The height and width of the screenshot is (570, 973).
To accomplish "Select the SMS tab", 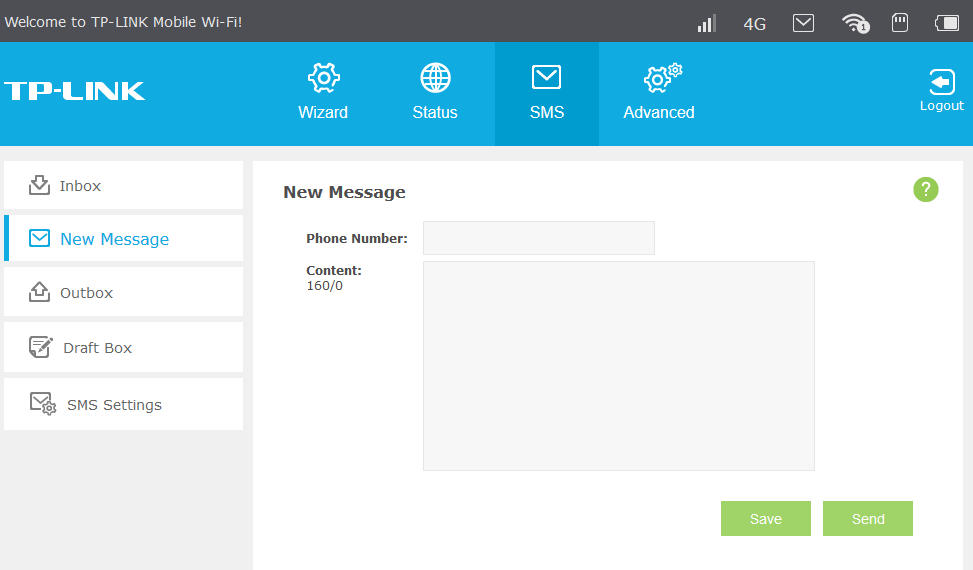I will 547,93.
